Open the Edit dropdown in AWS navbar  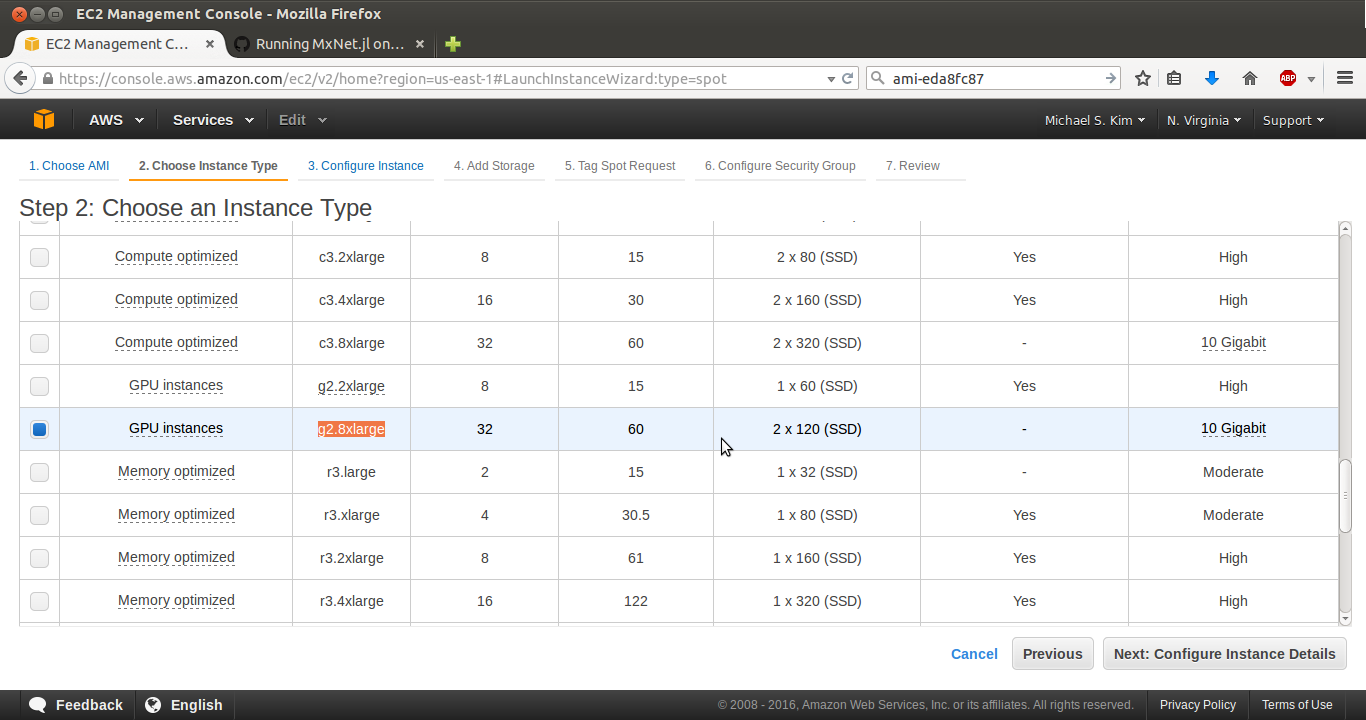(303, 120)
